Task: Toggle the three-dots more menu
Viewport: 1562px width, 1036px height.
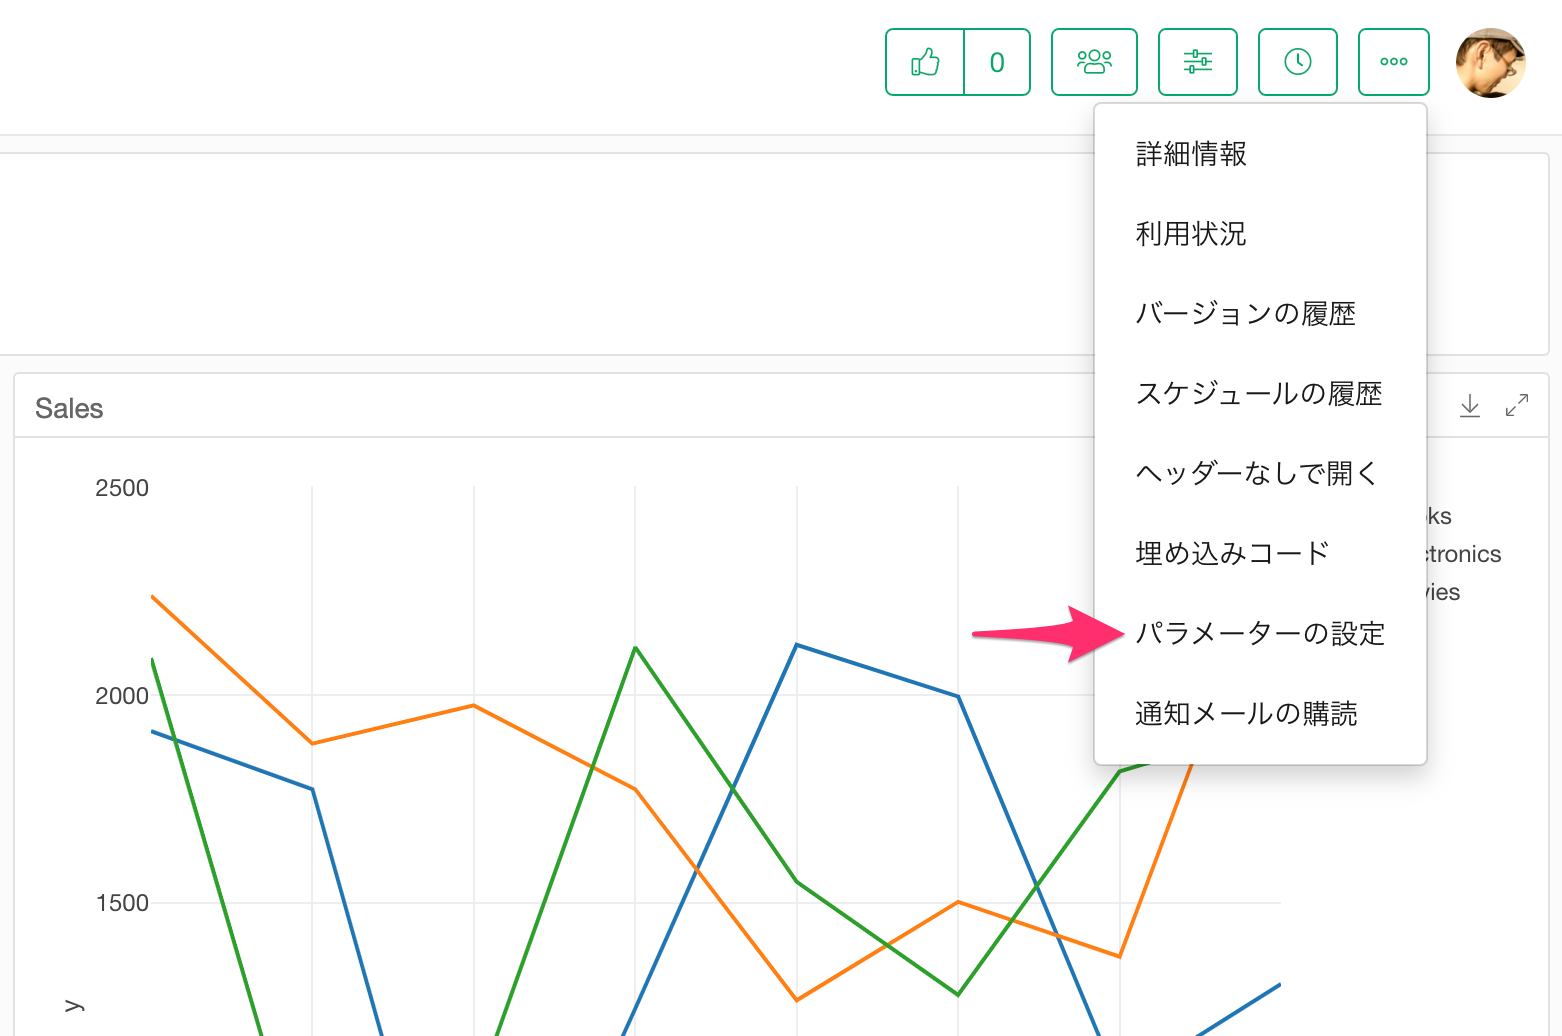Action: point(1394,62)
